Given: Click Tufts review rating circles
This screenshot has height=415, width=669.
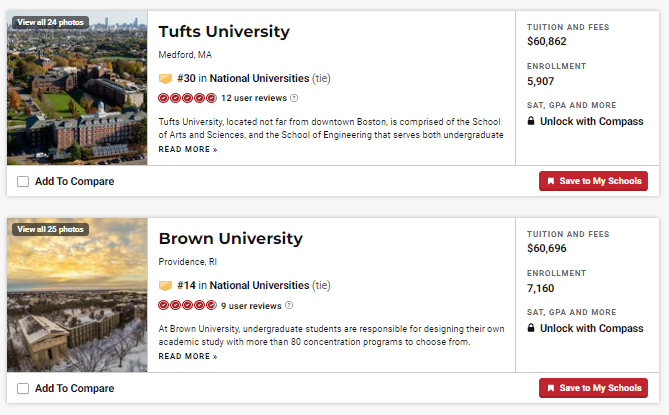Looking at the screenshot, I should [187, 98].
